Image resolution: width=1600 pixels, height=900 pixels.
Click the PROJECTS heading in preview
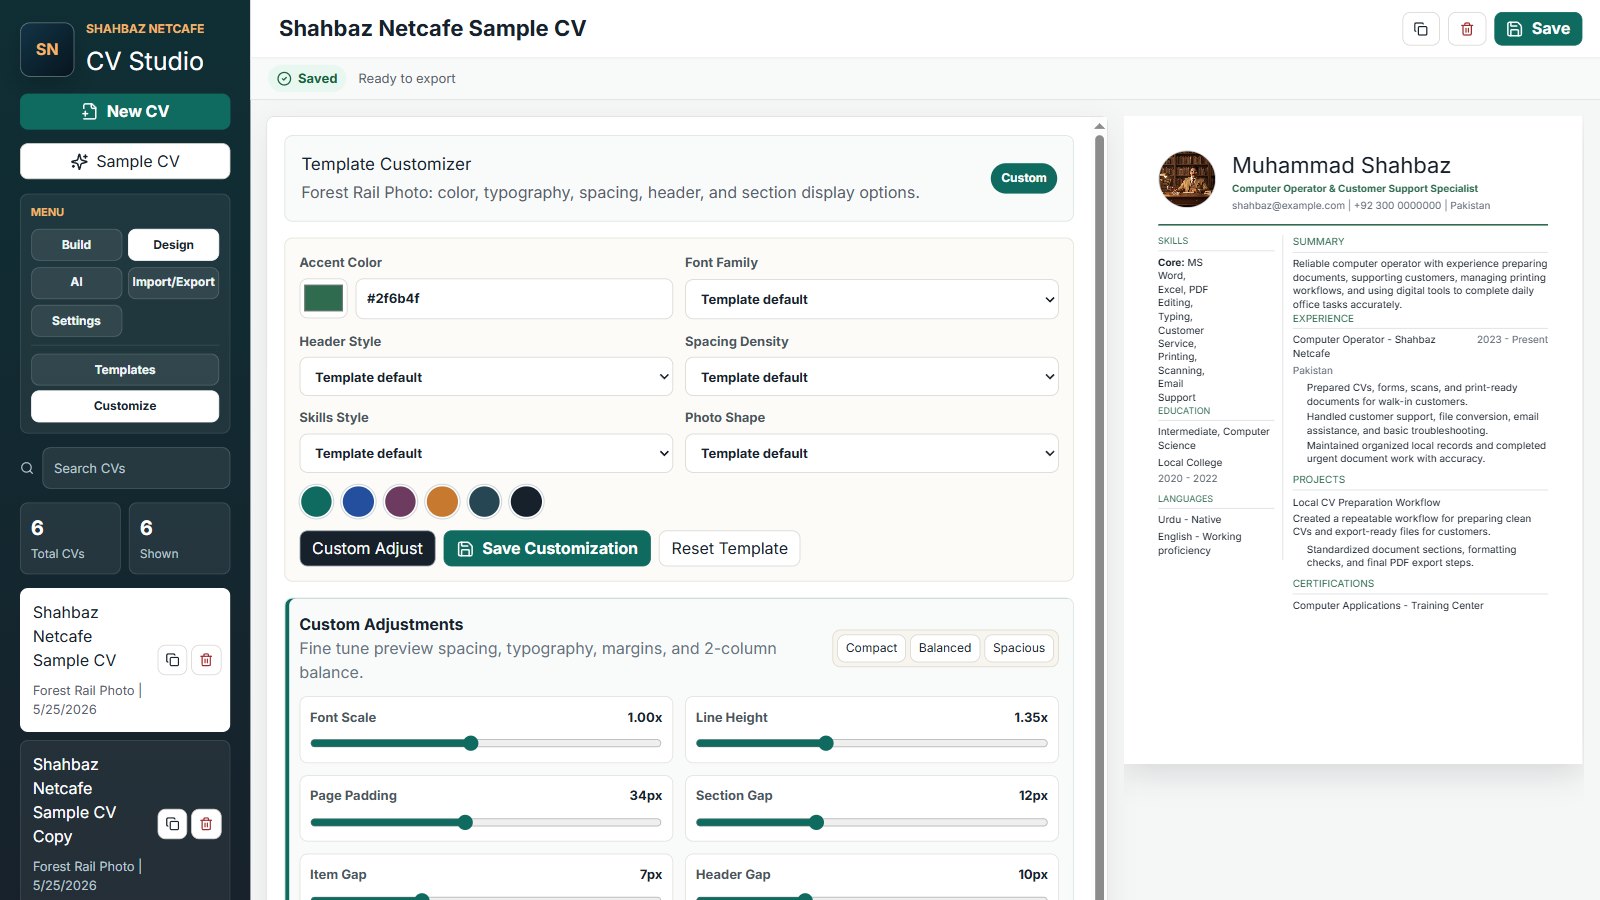coord(1319,479)
